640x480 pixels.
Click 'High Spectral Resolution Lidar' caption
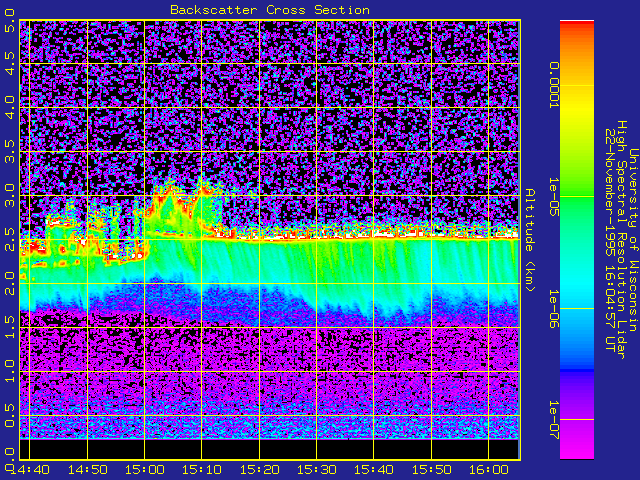coord(621,240)
